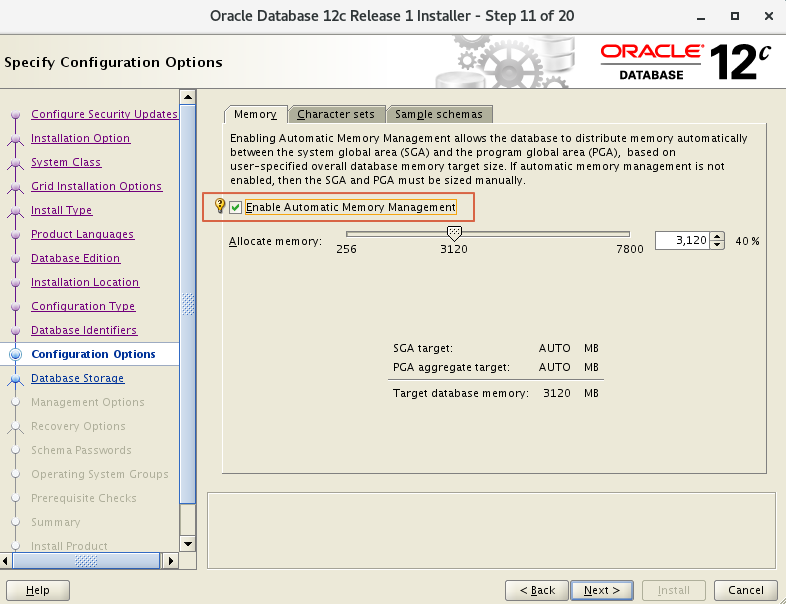Click step bullet icon for Grid Installation Options
The image size is (786, 604).
click(x=16, y=187)
